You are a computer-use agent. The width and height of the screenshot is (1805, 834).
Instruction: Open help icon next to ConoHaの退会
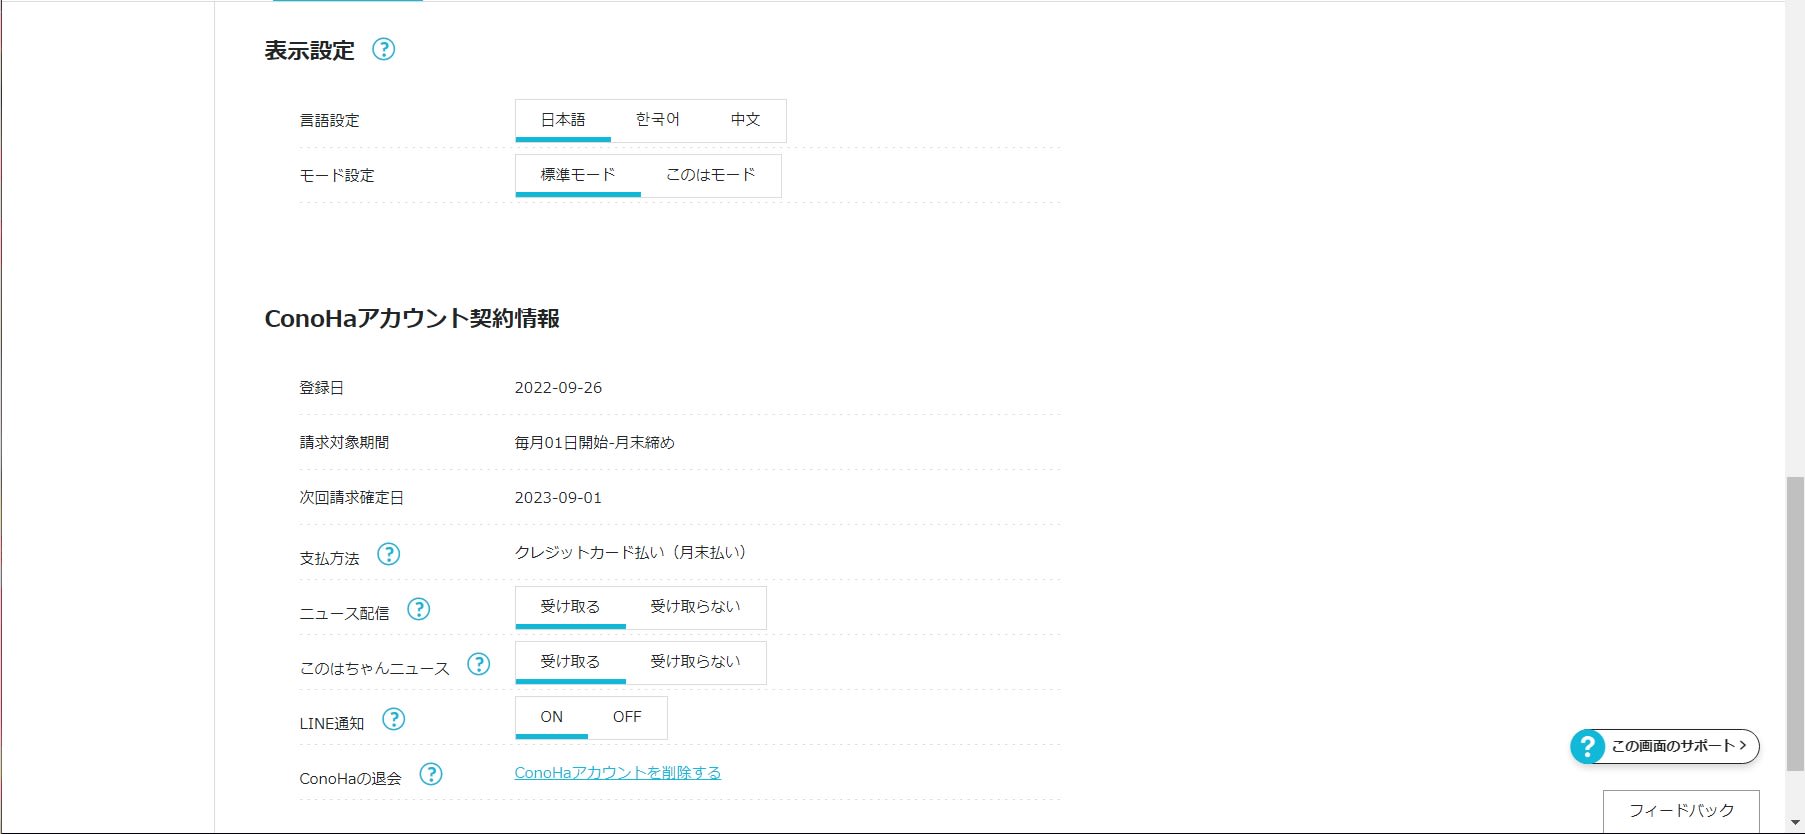click(431, 774)
